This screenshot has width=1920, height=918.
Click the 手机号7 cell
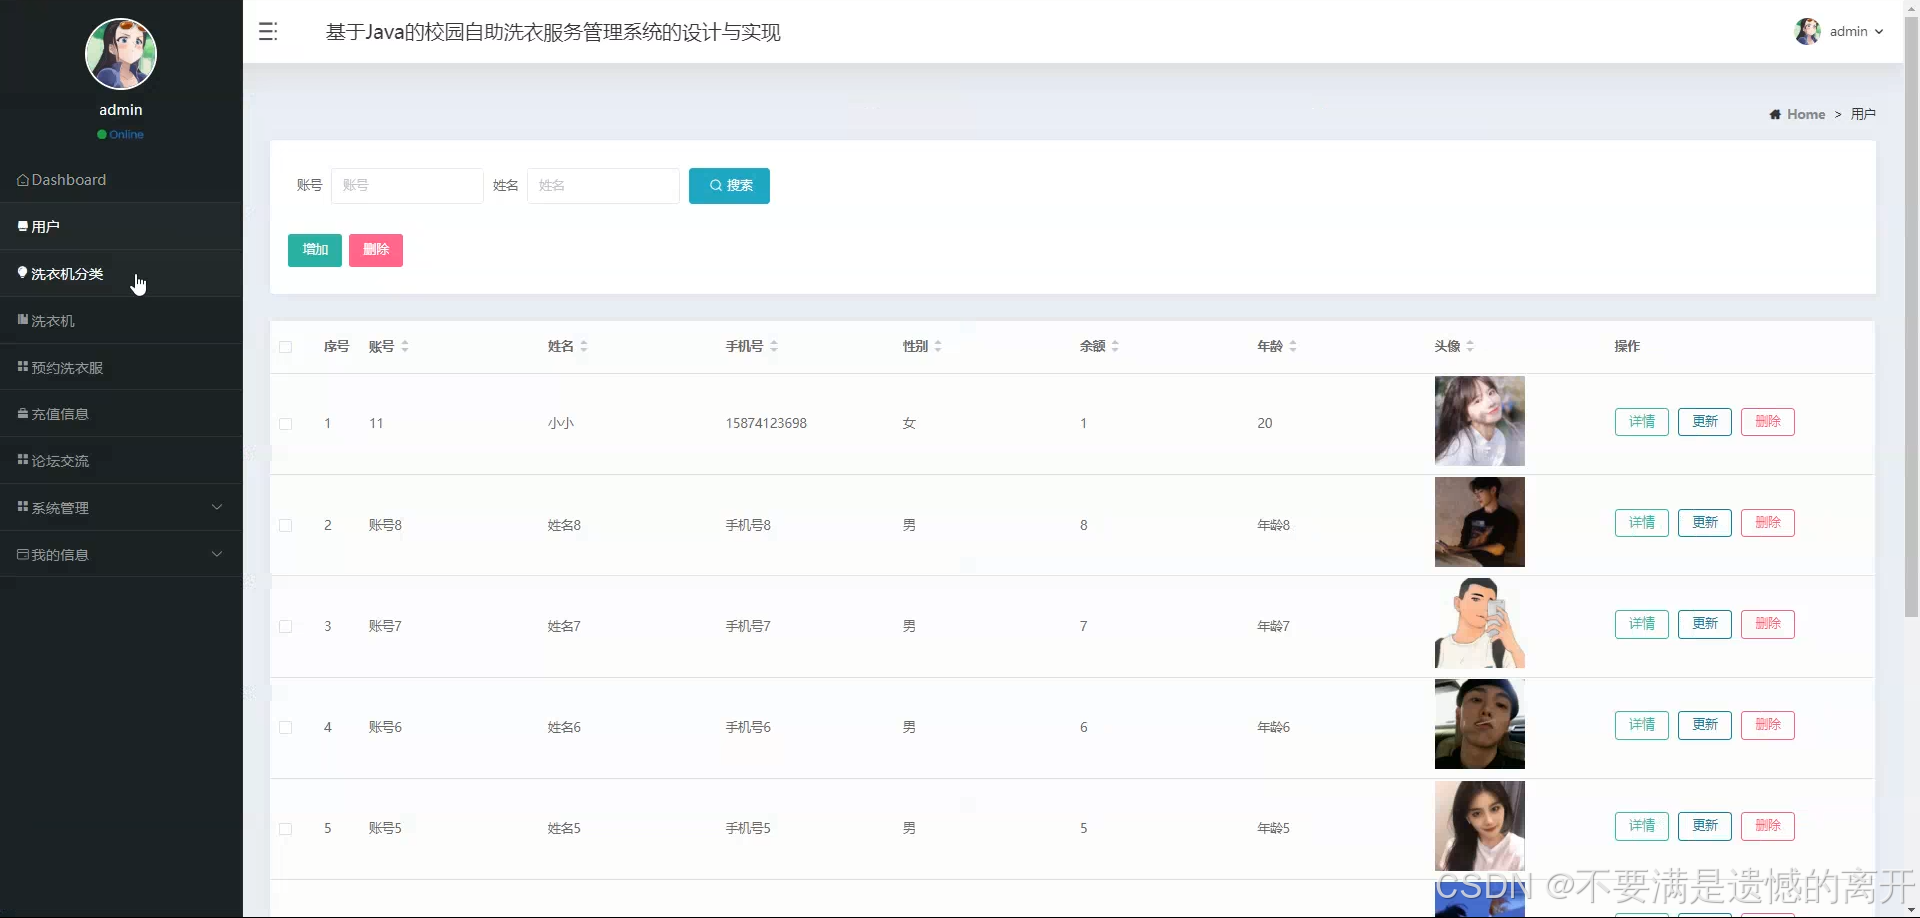[748, 627]
